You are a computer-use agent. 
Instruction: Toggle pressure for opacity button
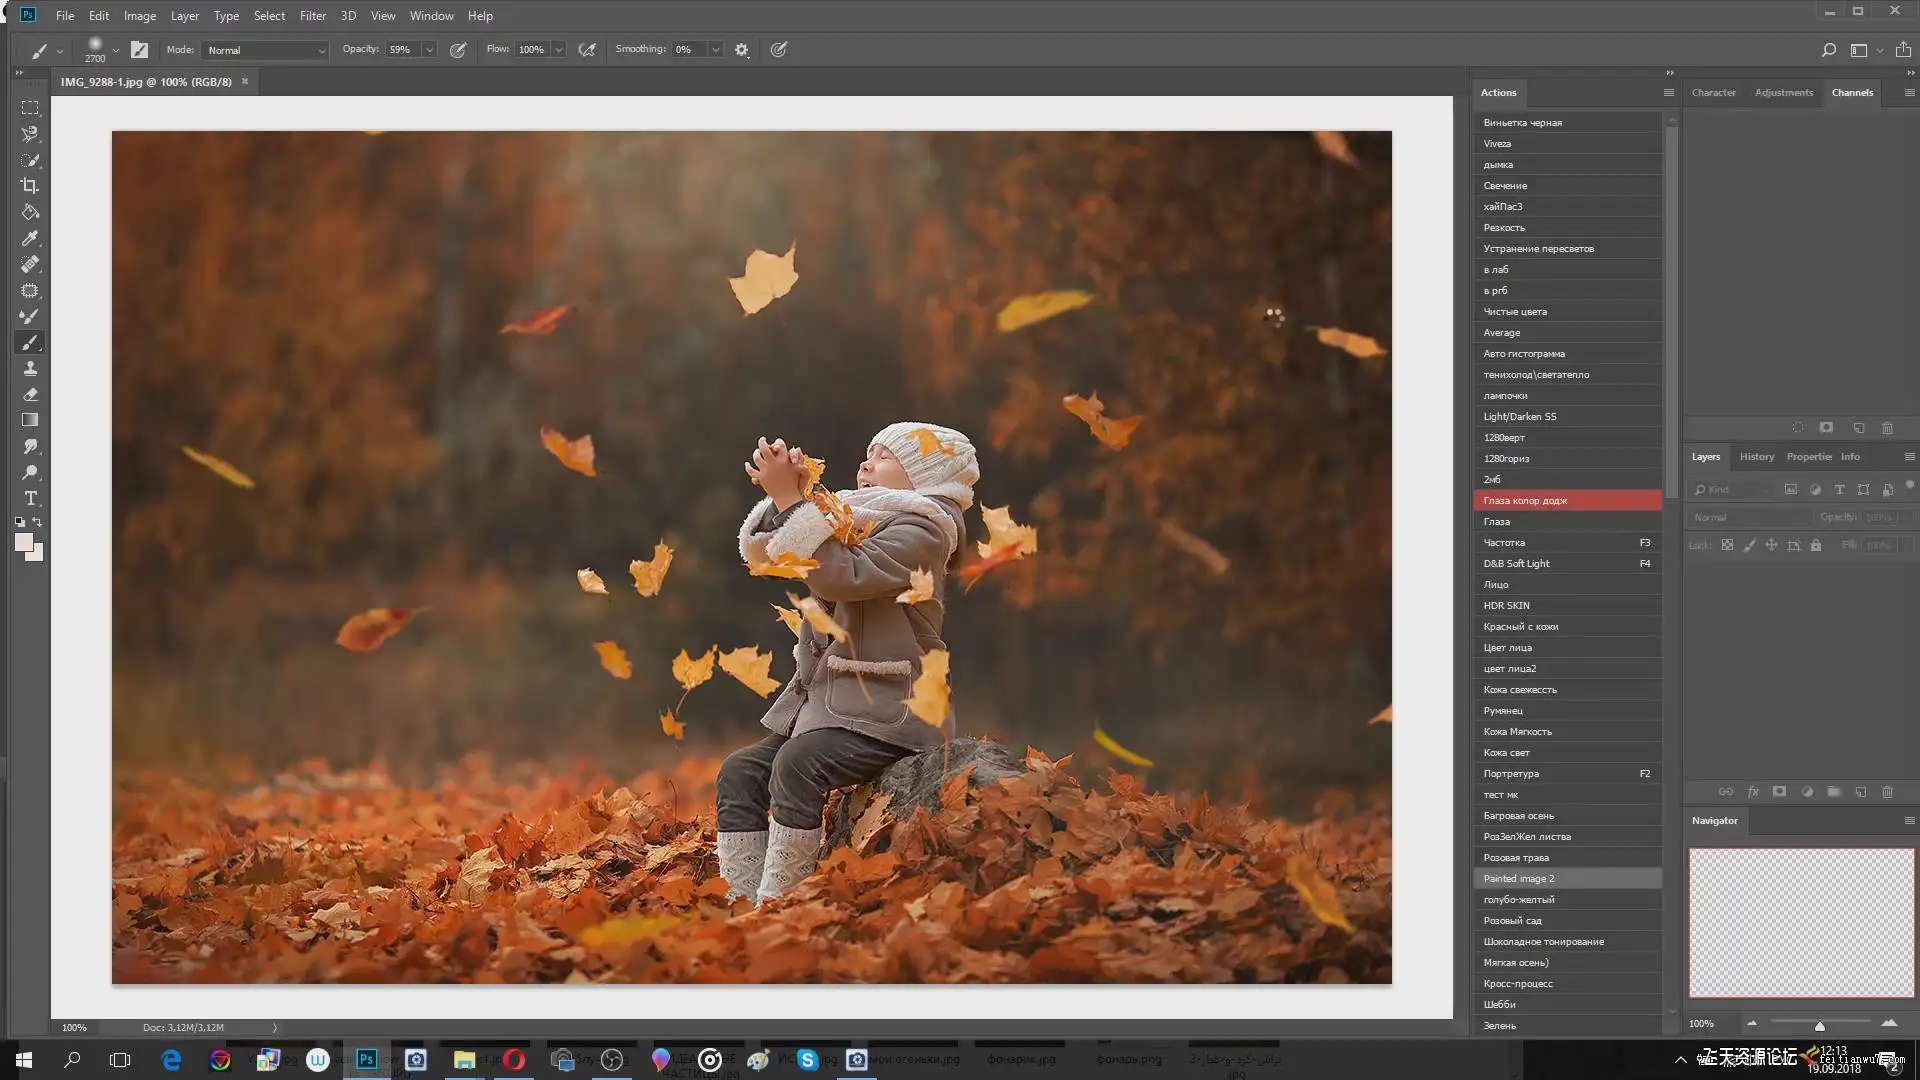click(x=458, y=50)
